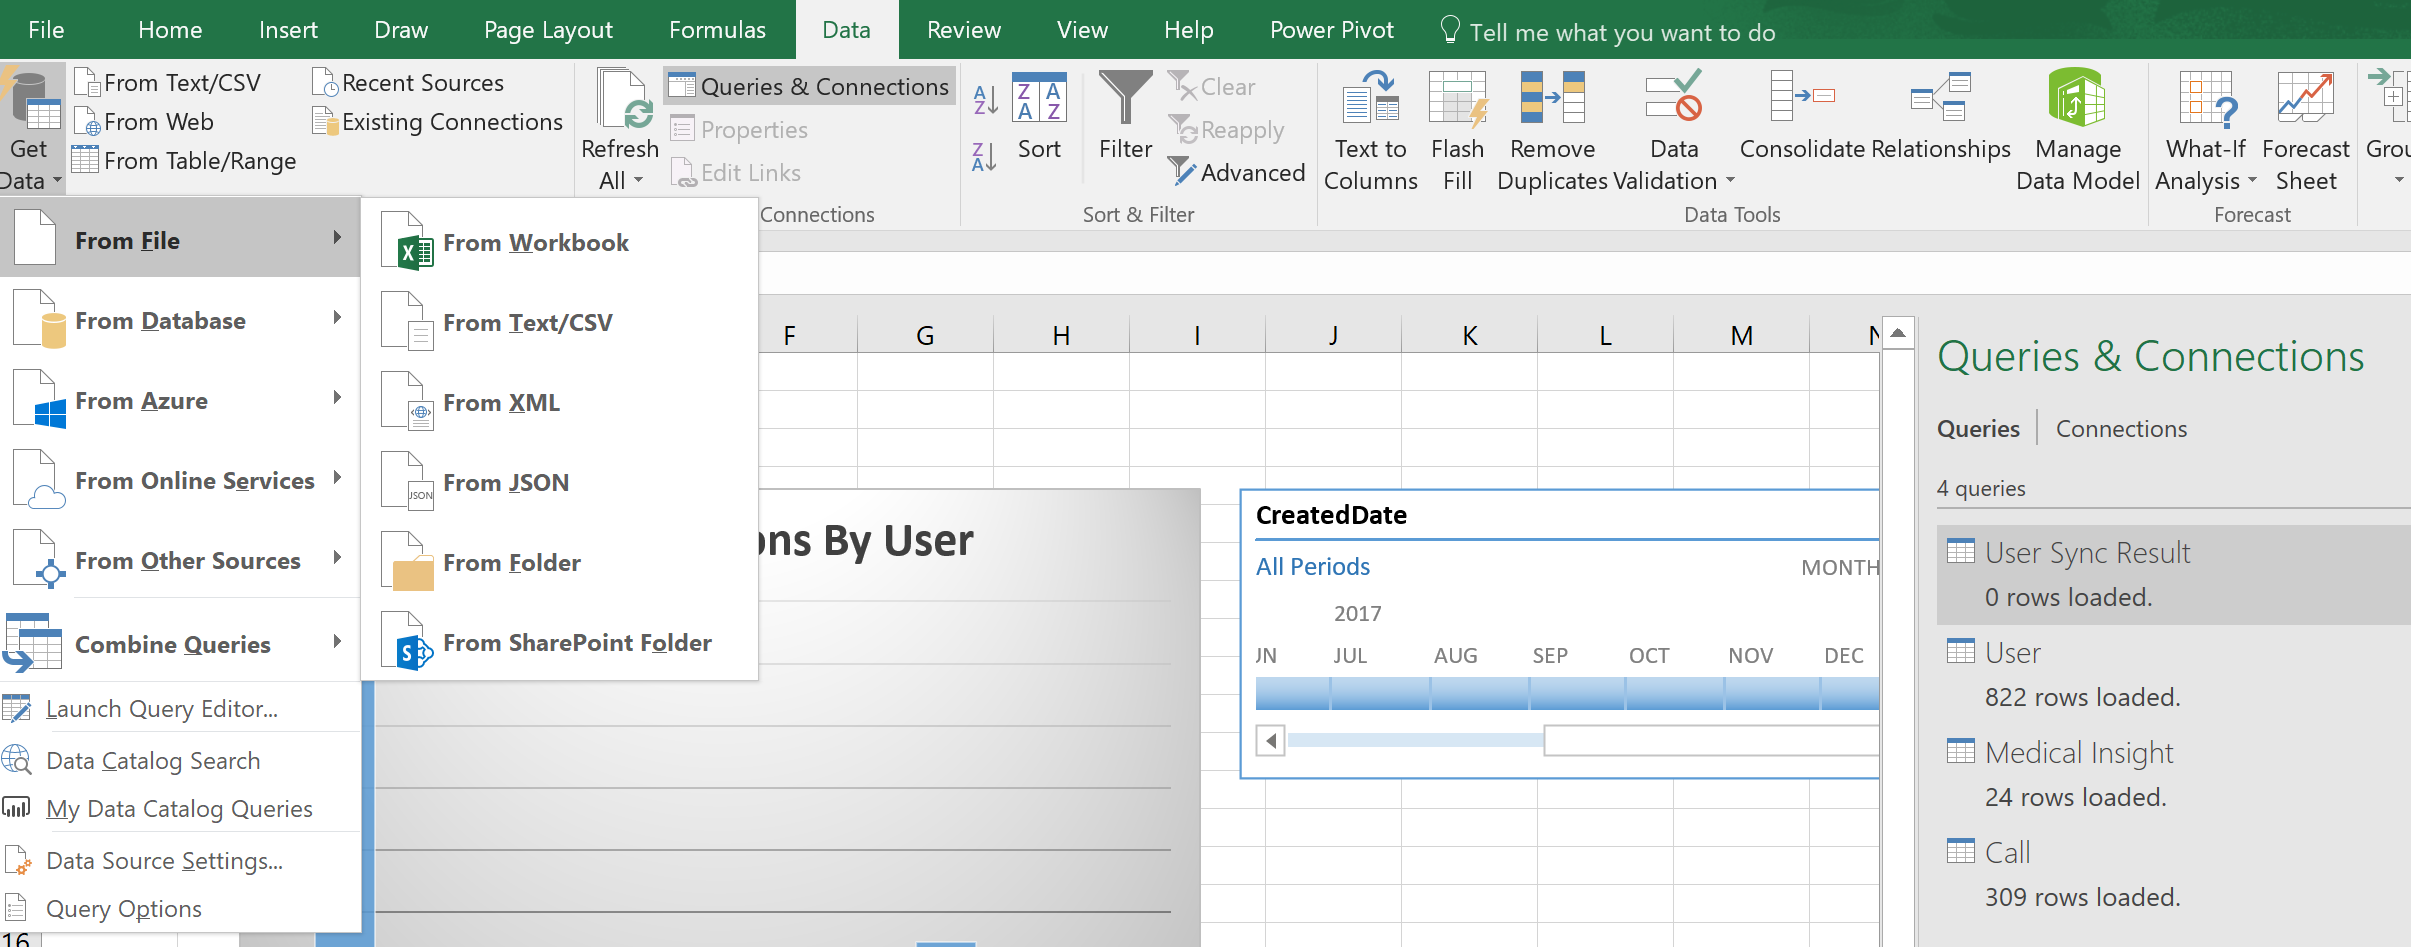This screenshot has width=2411, height=947.
Task: Choose From Web in the ribbon
Action: (x=145, y=122)
